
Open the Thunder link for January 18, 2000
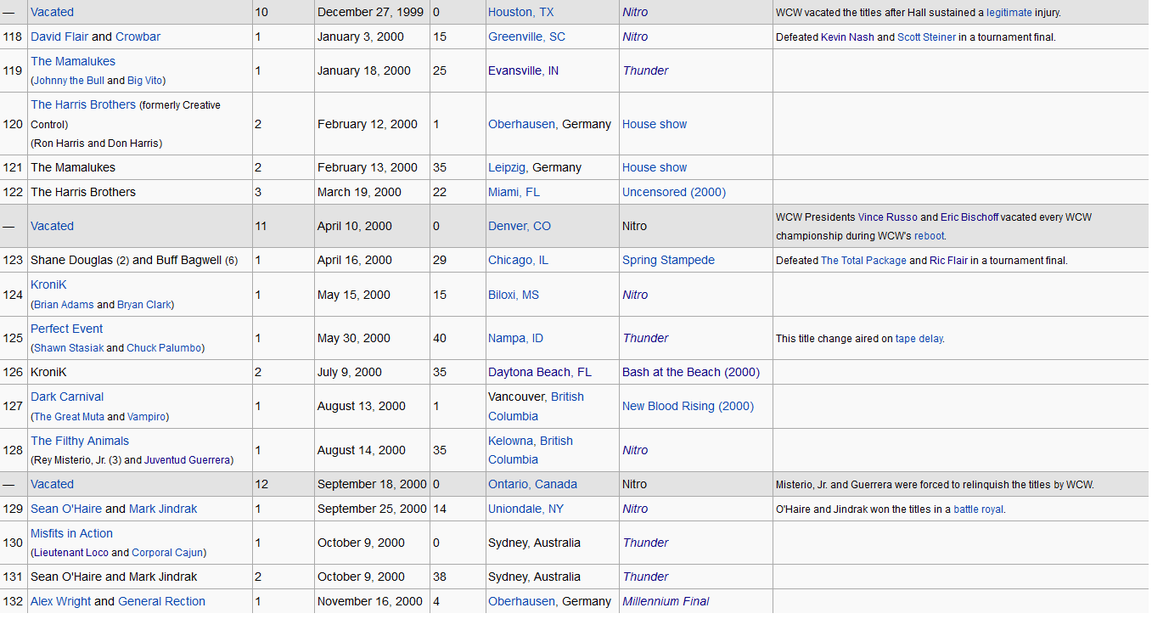[x=646, y=70]
